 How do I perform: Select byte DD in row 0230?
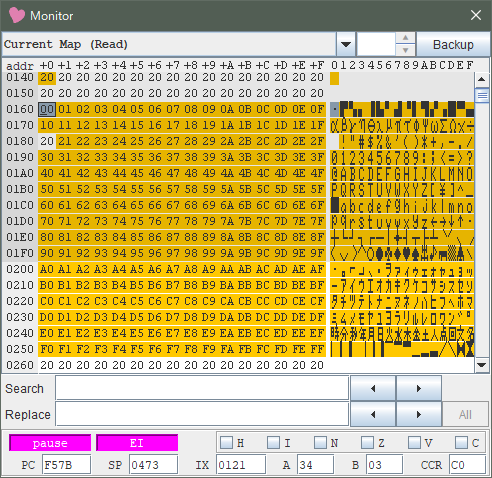(281, 317)
